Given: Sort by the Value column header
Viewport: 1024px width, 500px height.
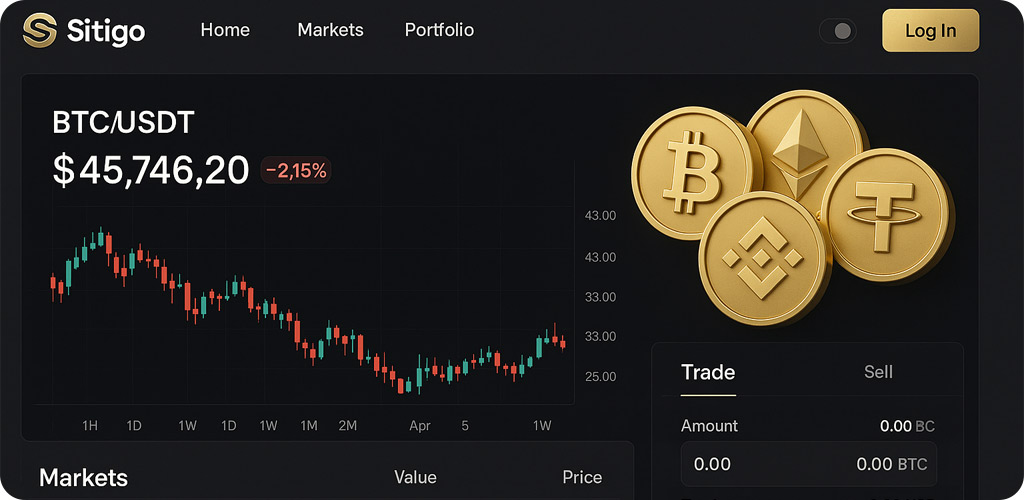Looking at the screenshot, I should [415, 477].
